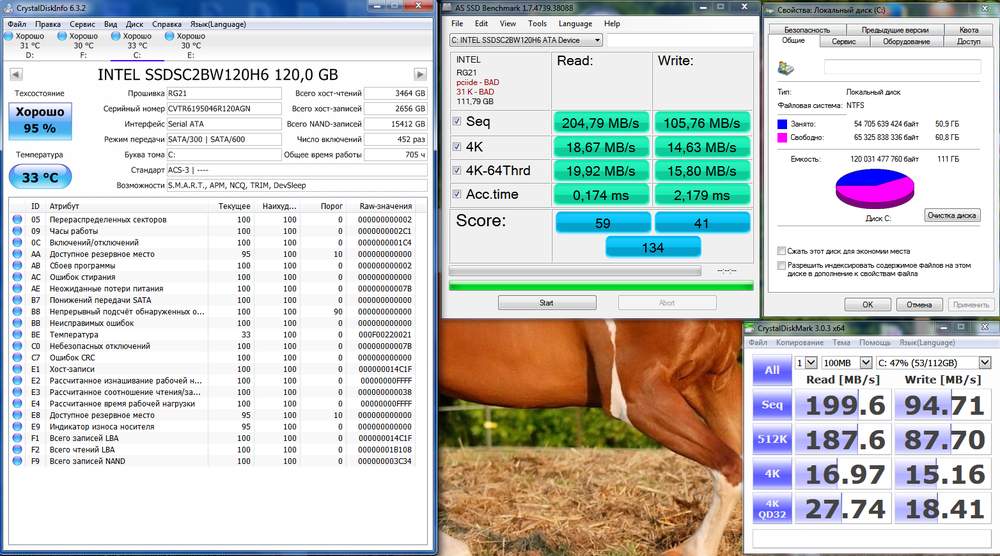Click the drive icon in the Properties dialog
The height and width of the screenshot is (556, 1000).
coord(786,68)
